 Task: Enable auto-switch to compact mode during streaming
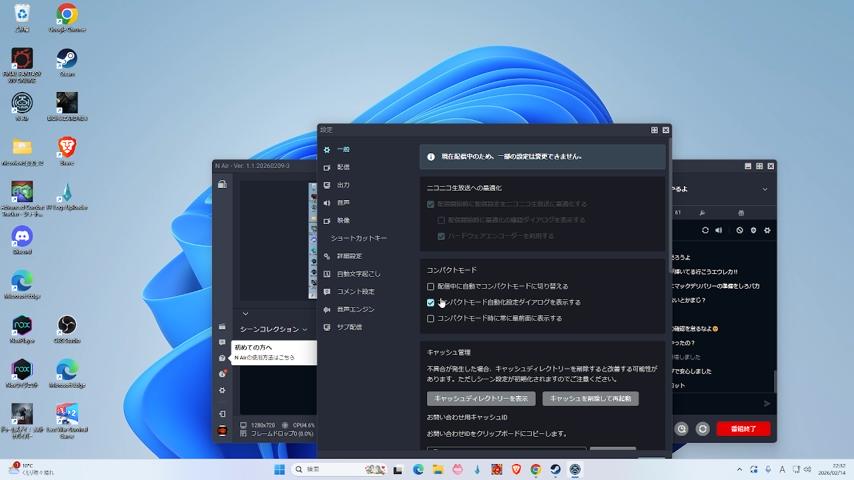[x=430, y=286]
